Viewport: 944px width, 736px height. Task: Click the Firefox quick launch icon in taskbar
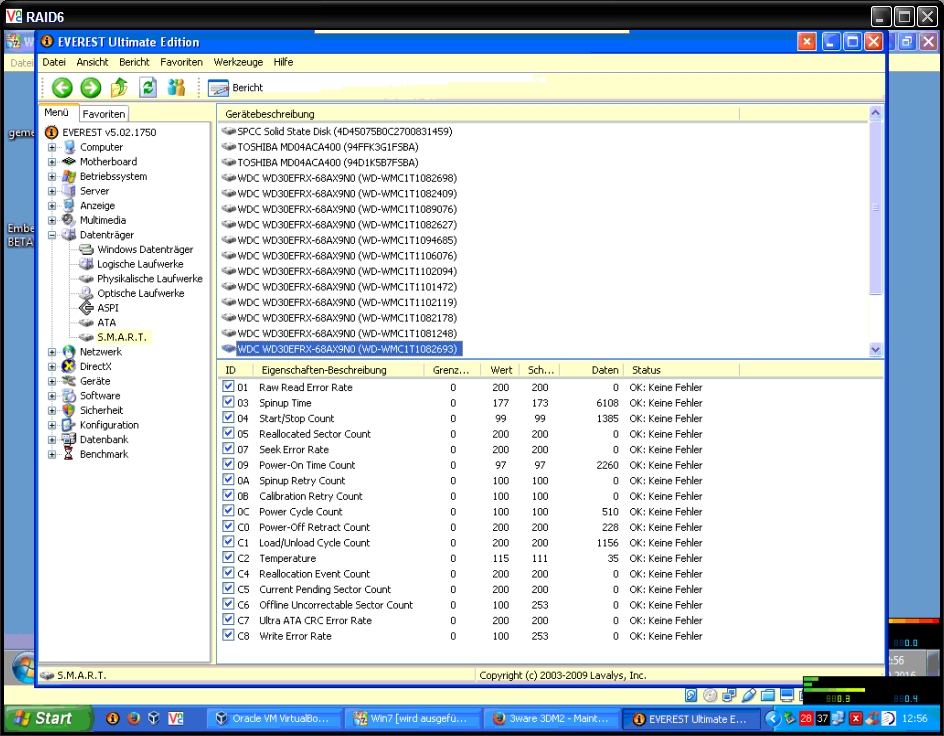134,718
